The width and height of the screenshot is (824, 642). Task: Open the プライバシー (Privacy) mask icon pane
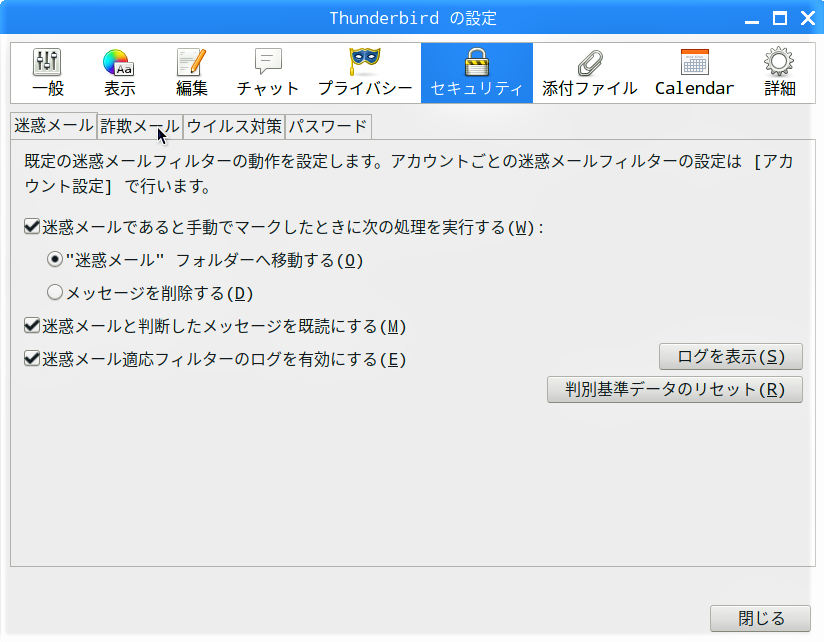tap(365, 73)
